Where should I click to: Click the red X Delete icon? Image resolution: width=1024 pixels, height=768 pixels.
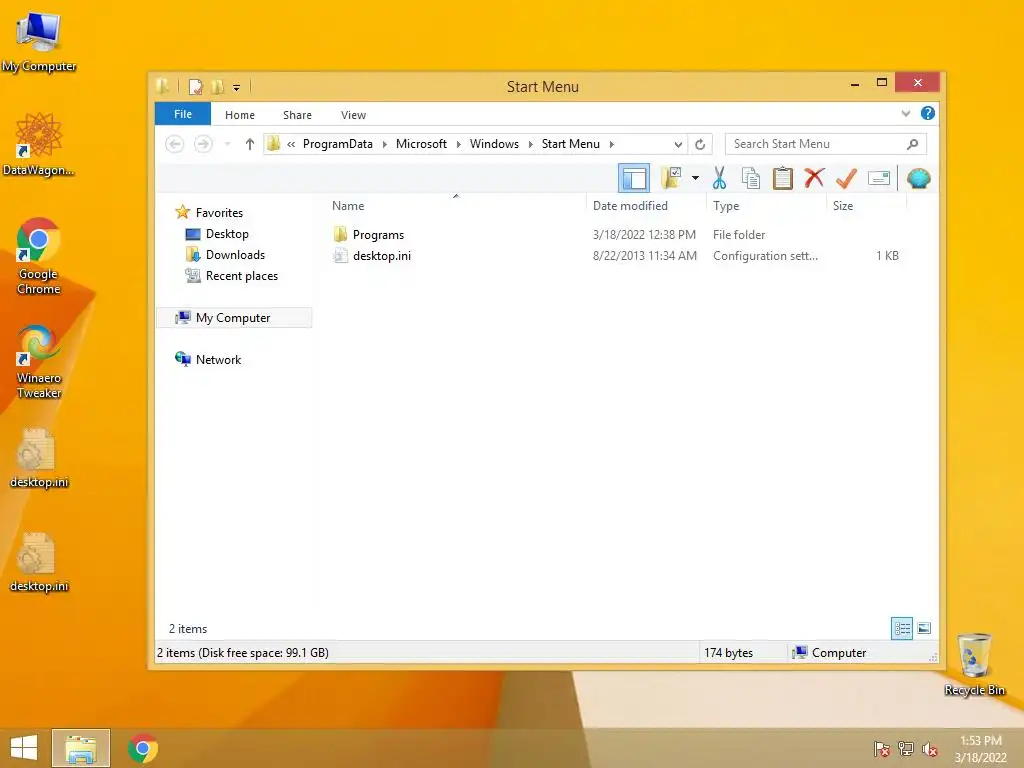tap(814, 178)
